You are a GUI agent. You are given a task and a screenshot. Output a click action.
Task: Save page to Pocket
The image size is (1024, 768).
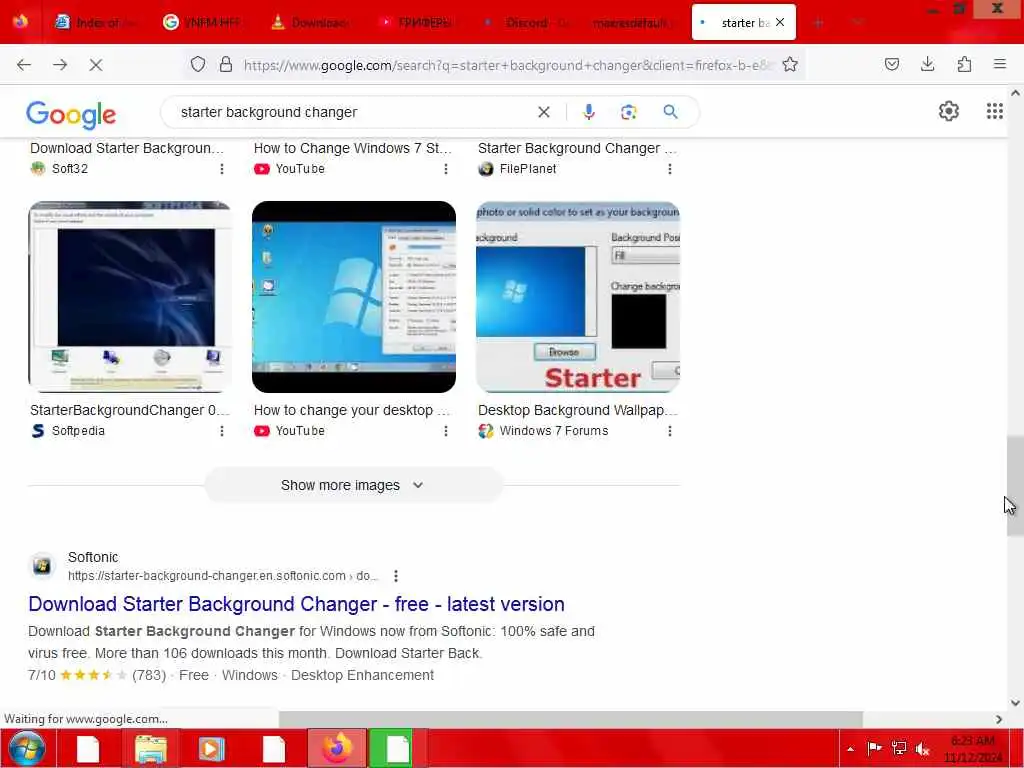(891, 64)
